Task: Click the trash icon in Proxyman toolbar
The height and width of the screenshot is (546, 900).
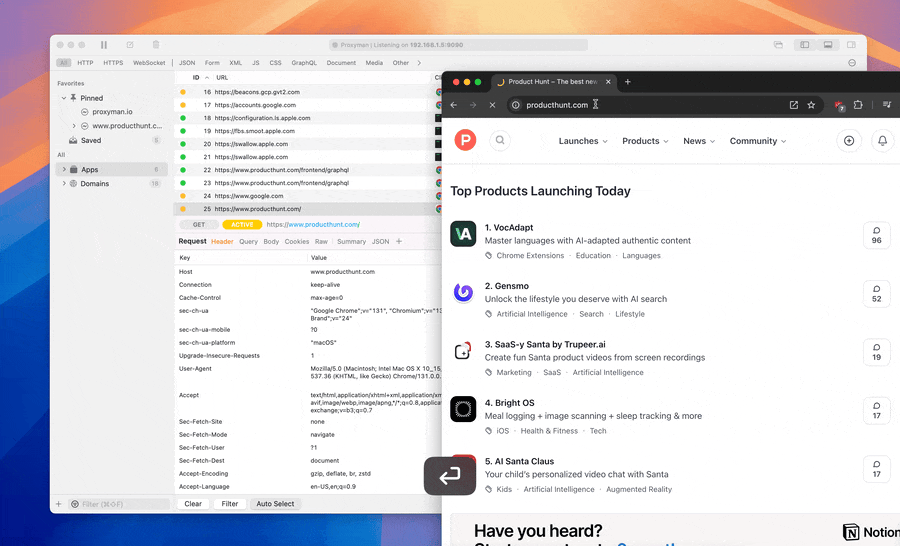Action: click(156, 45)
